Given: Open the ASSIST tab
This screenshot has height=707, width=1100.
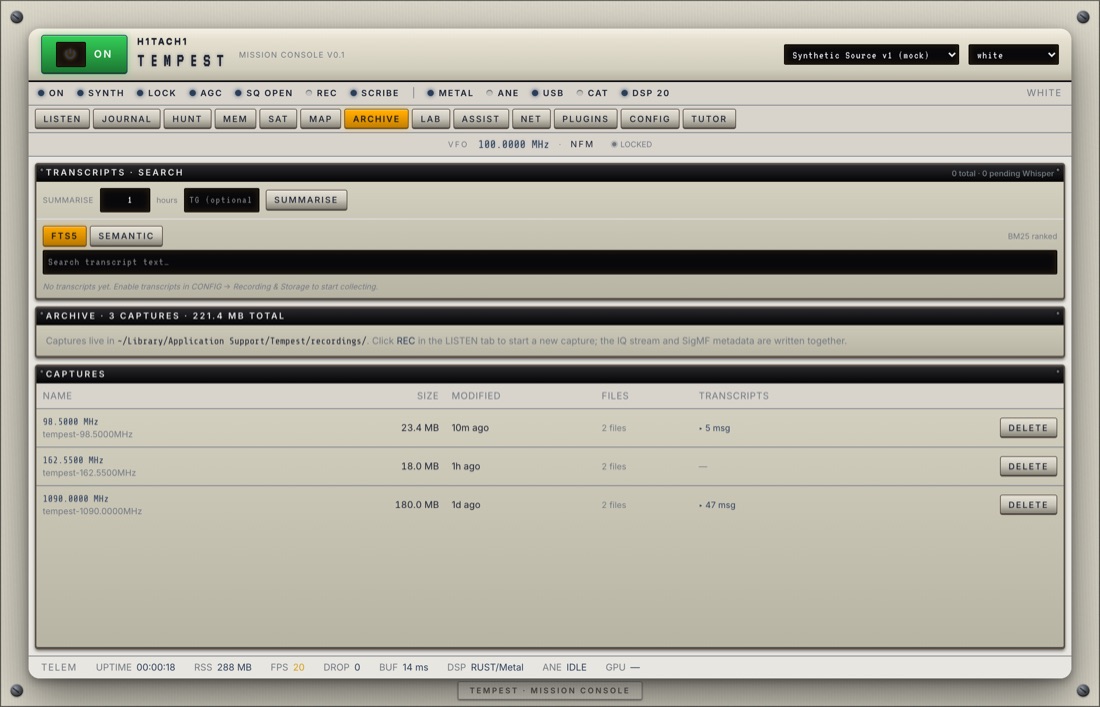Looking at the screenshot, I should click(481, 119).
